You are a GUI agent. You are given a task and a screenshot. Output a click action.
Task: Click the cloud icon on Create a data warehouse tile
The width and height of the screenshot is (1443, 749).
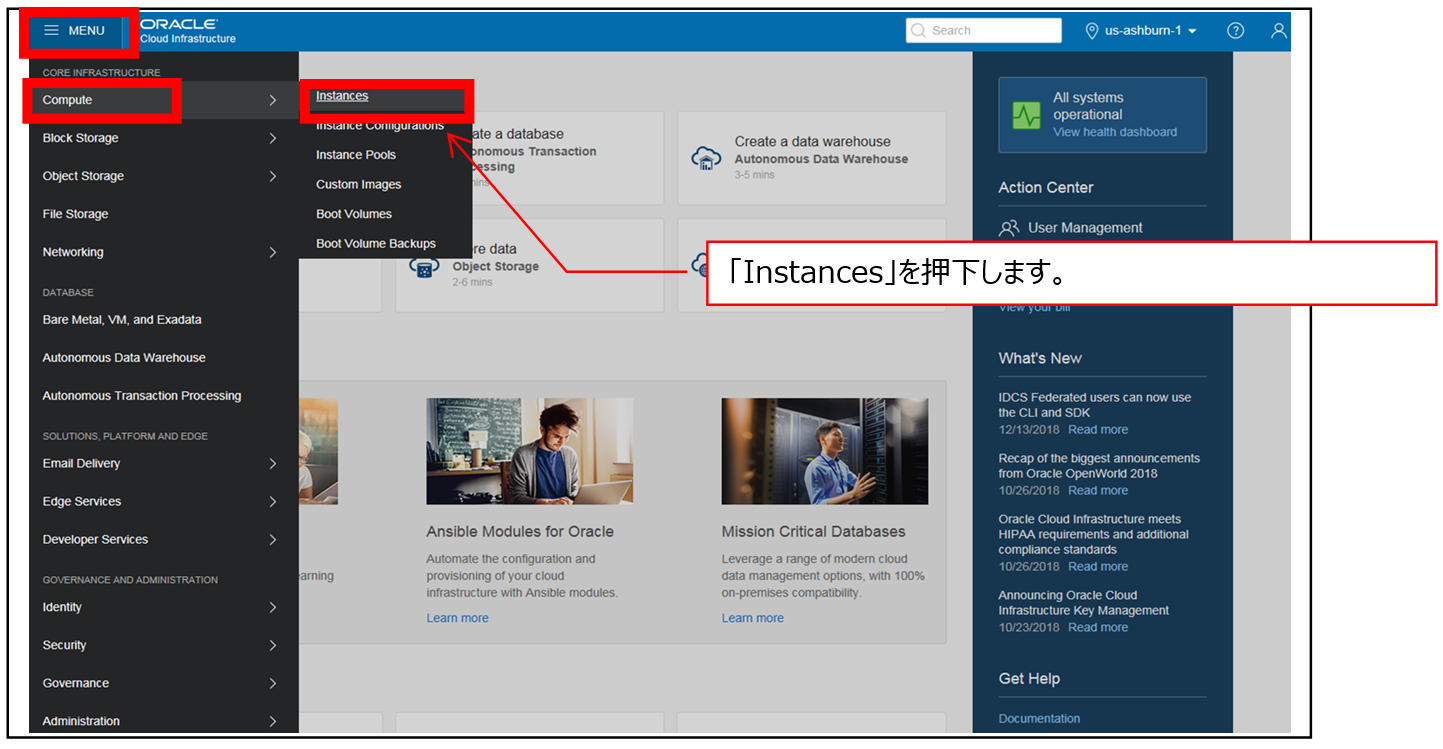pyautogui.click(x=705, y=158)
